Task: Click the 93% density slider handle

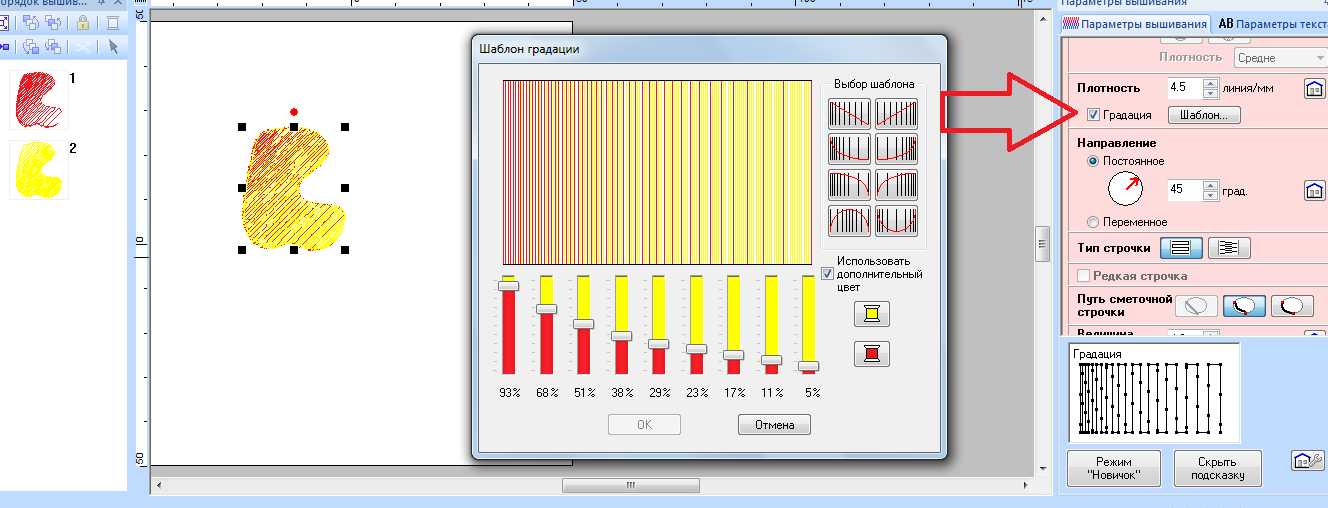Action: [x=509, y=286]
